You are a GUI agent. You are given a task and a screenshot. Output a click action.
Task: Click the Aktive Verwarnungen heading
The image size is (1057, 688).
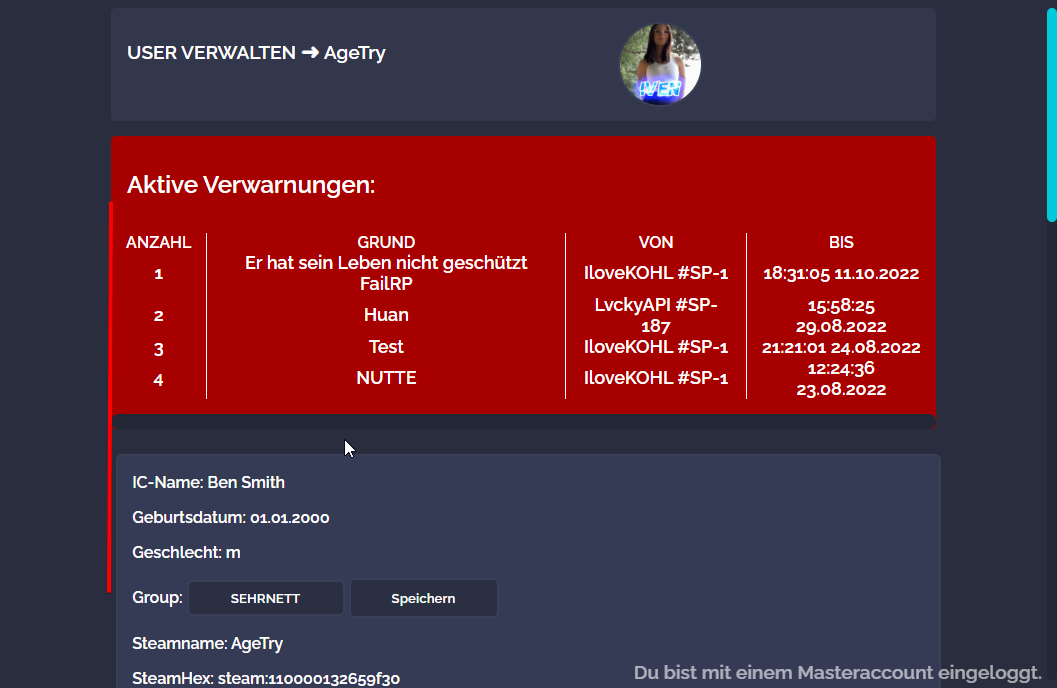point(251,185)
